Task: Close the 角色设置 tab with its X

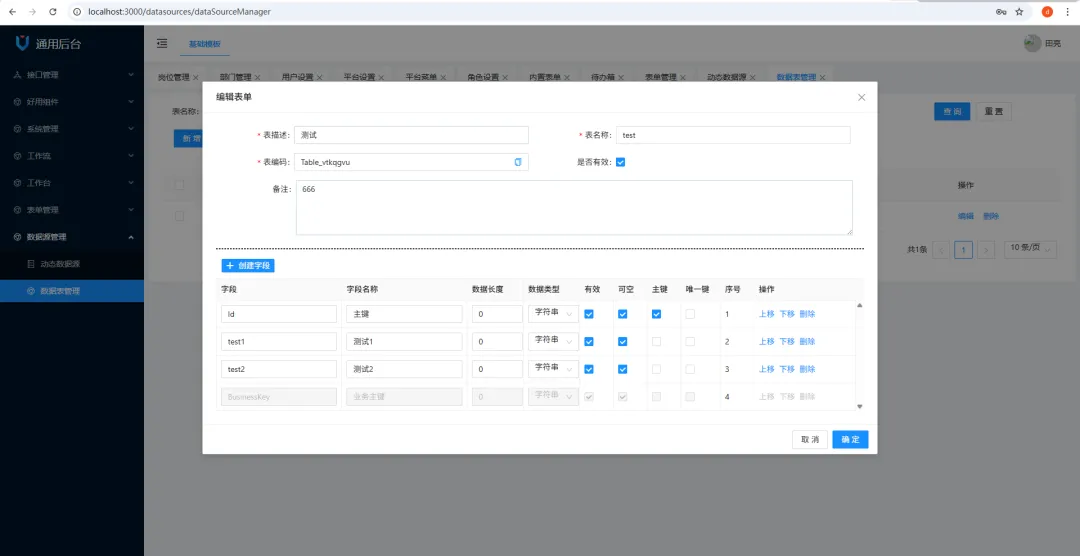Action: (x=504, y=77)
